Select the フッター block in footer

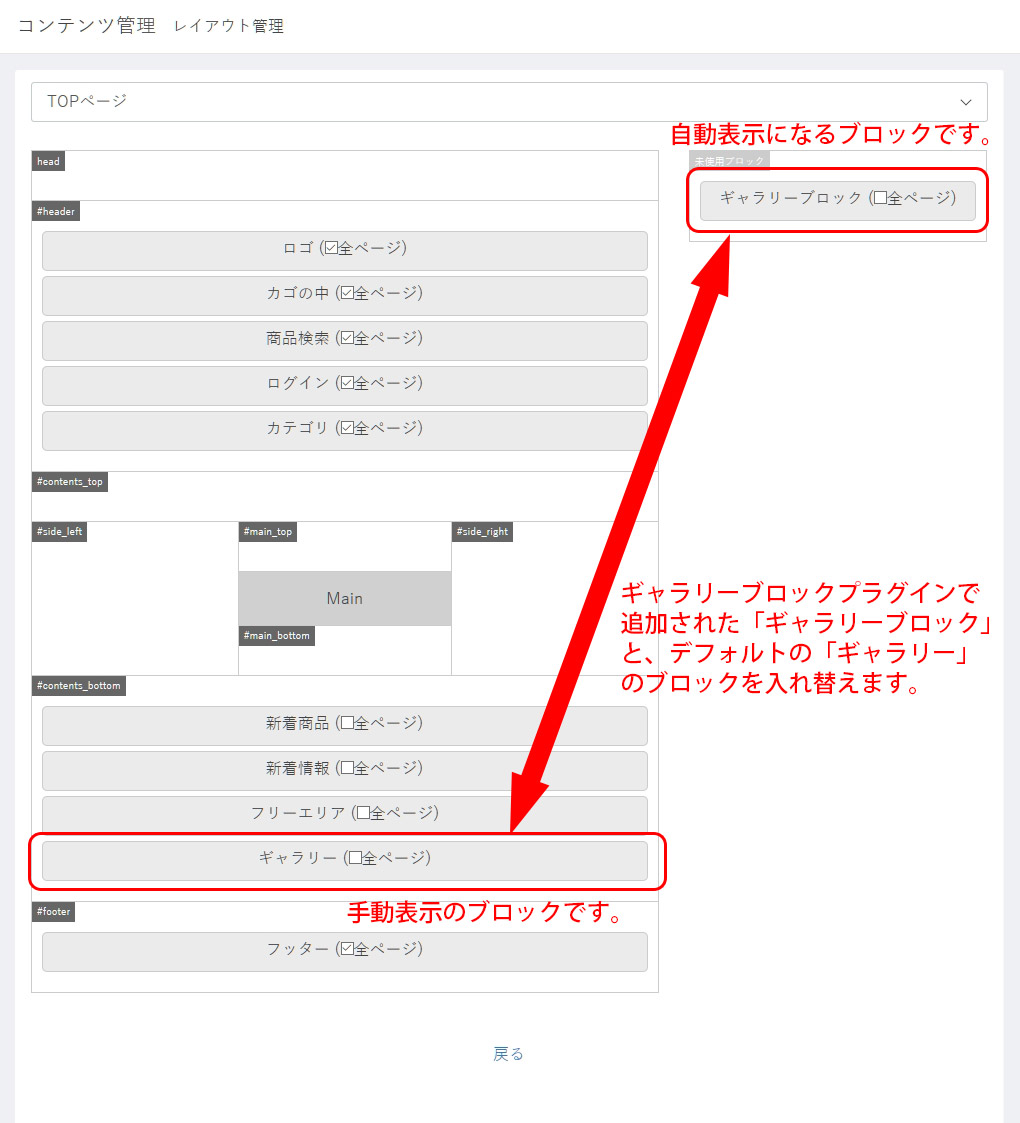[345, 952]
